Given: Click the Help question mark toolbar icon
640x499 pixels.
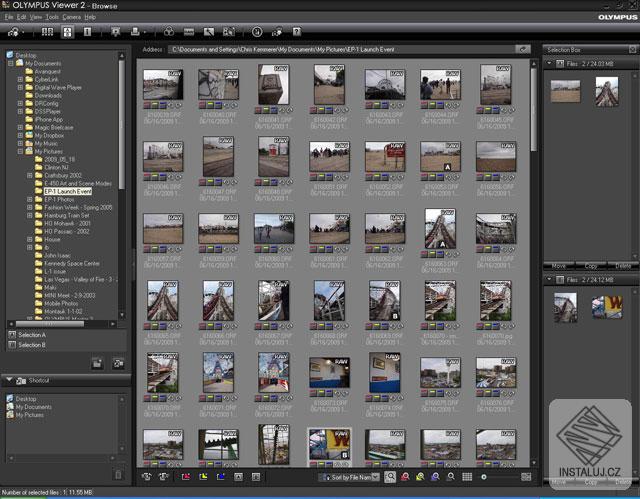Looking at the screenshot, I should click(297, 33).
